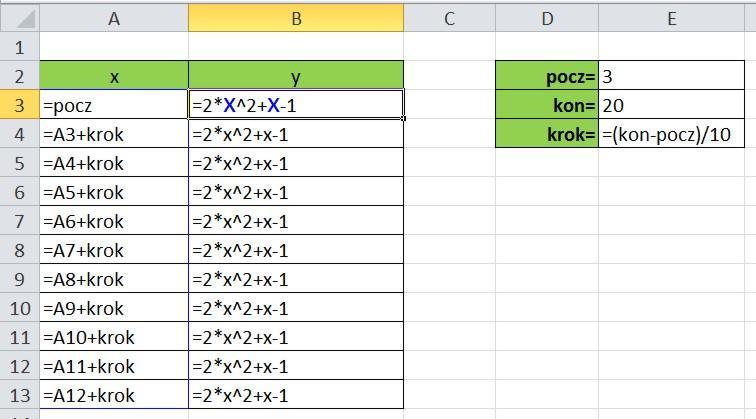Select cell =A7+krok in column A
Viewport: 756px width, 419px height.
point(114,250)
